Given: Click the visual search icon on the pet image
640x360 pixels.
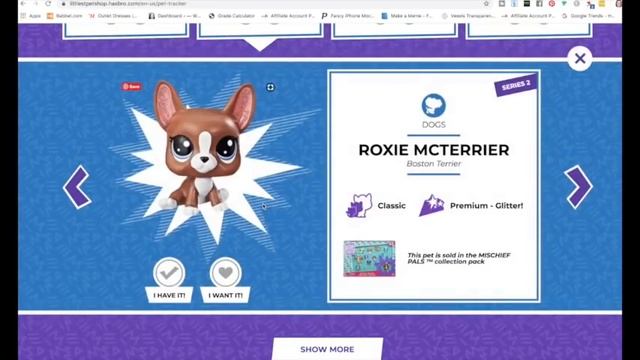Looking at the screenshot, I should [x=270, y=87].
